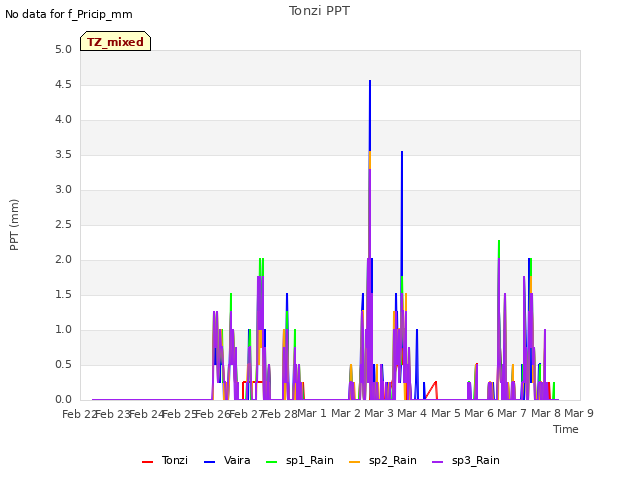Click the Mar 3 x-axis tick label
640x480 pixels.
(379, 413)
